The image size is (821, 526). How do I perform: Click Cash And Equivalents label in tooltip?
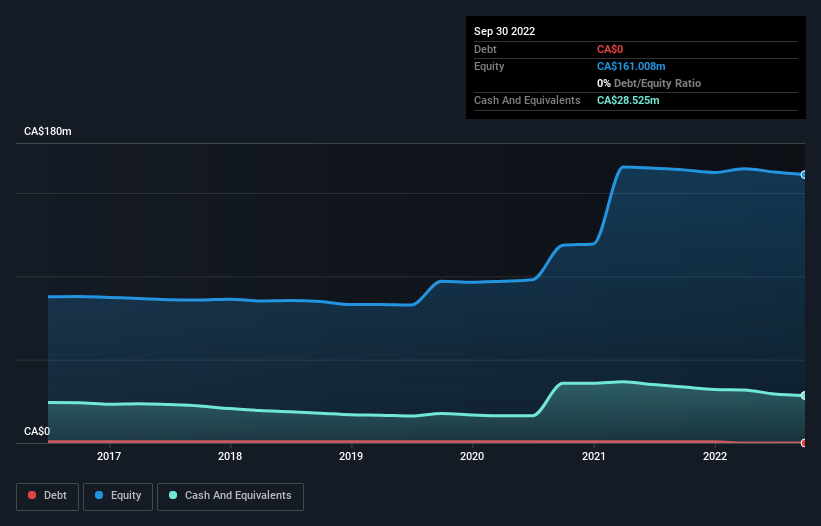tap(527, 100)
